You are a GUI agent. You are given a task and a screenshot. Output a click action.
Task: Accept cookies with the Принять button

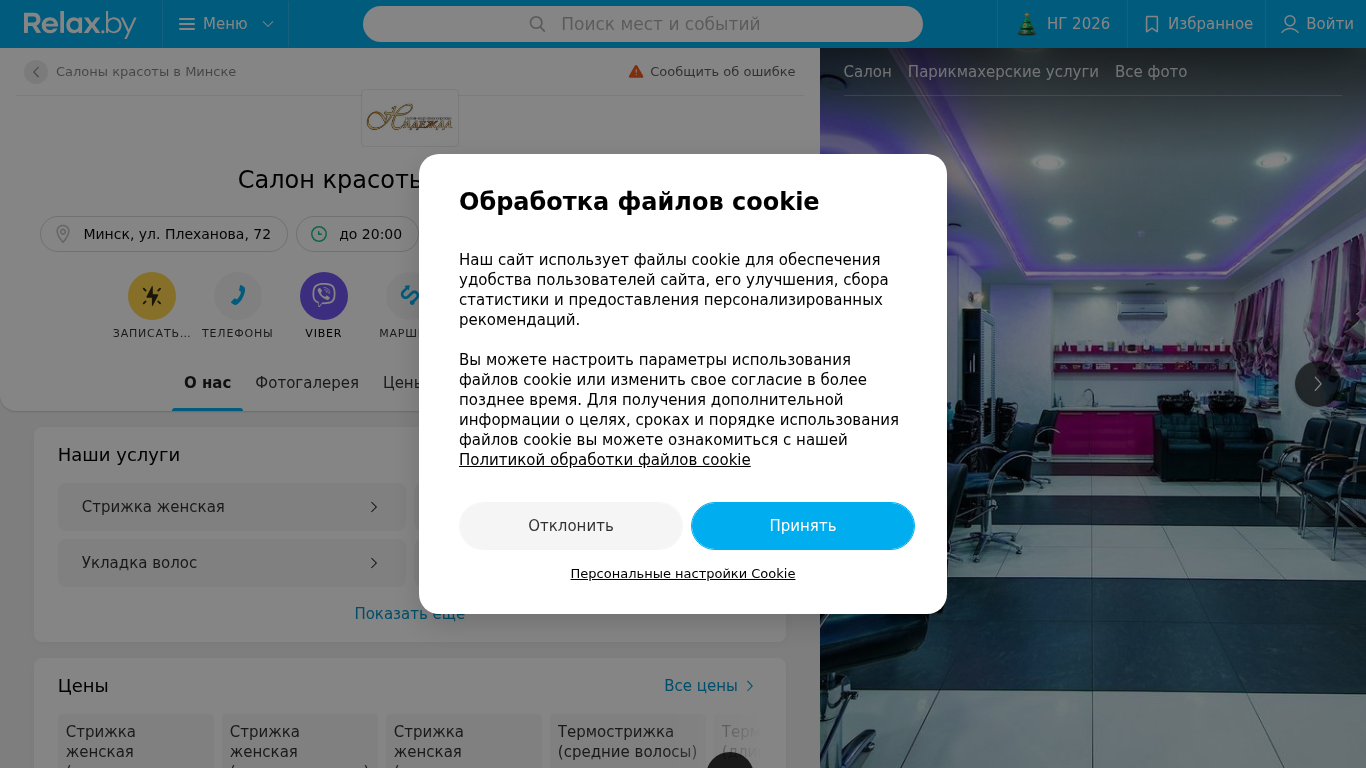point(803,526)
